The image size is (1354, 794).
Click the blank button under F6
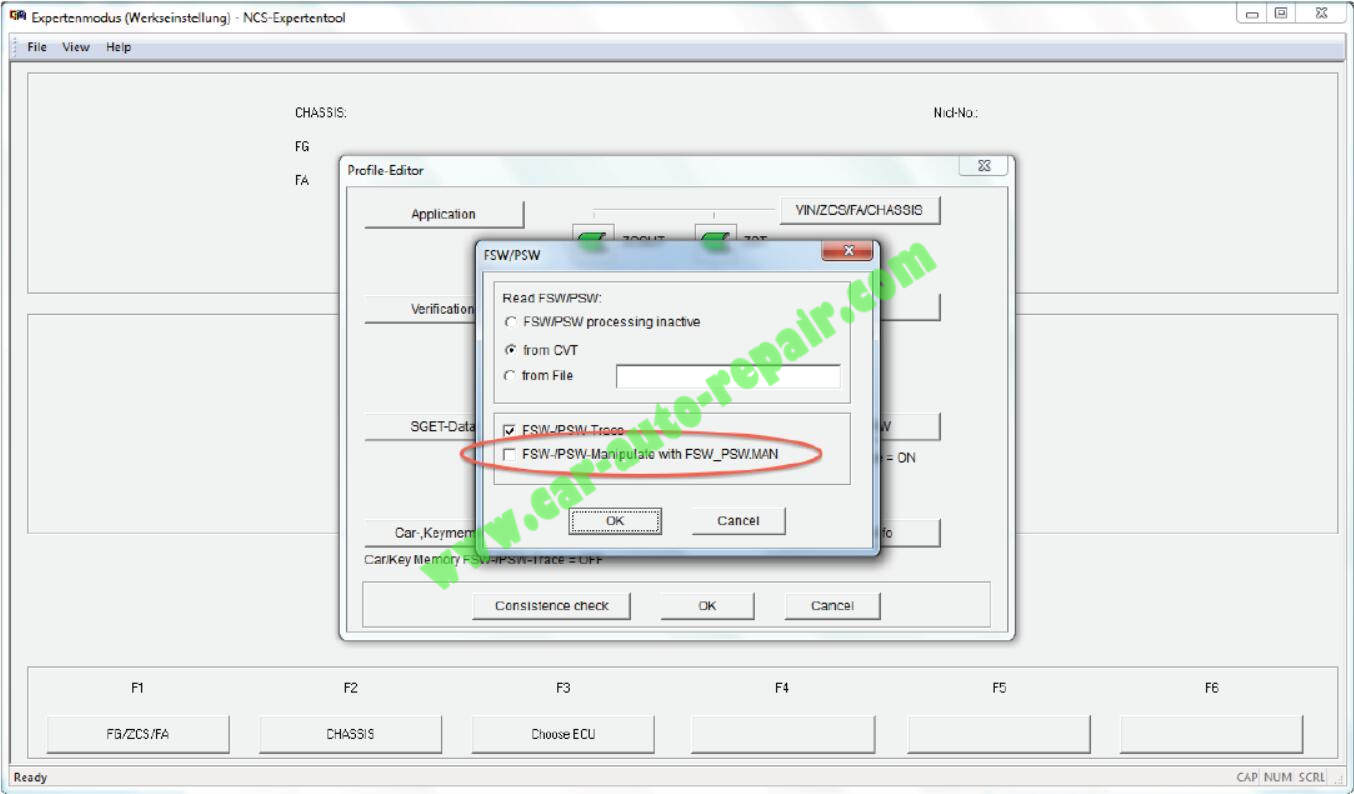coord(1211,734)
